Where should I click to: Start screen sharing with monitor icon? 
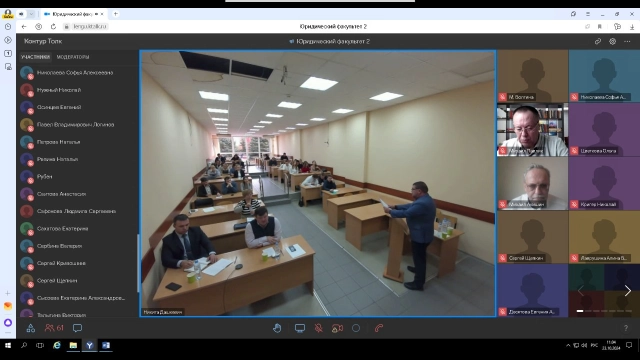(x=300, y=328)
